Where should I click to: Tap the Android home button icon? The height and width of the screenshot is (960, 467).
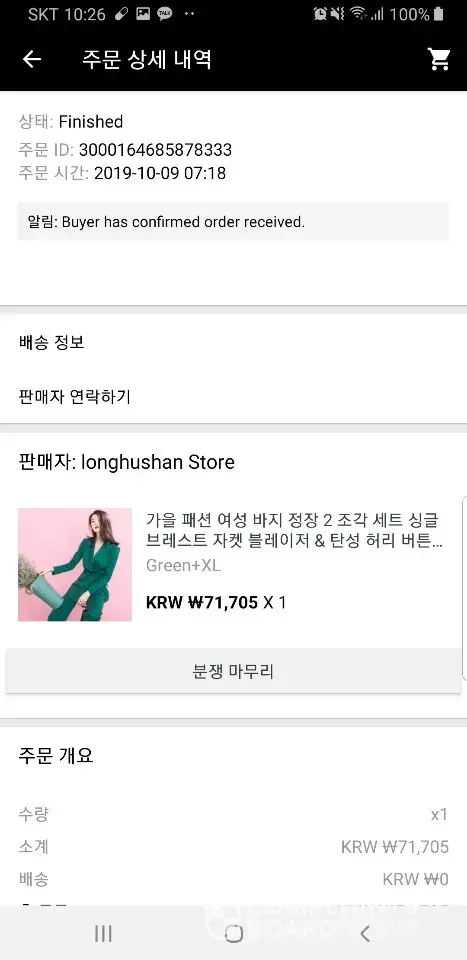(x=233, y=933)
